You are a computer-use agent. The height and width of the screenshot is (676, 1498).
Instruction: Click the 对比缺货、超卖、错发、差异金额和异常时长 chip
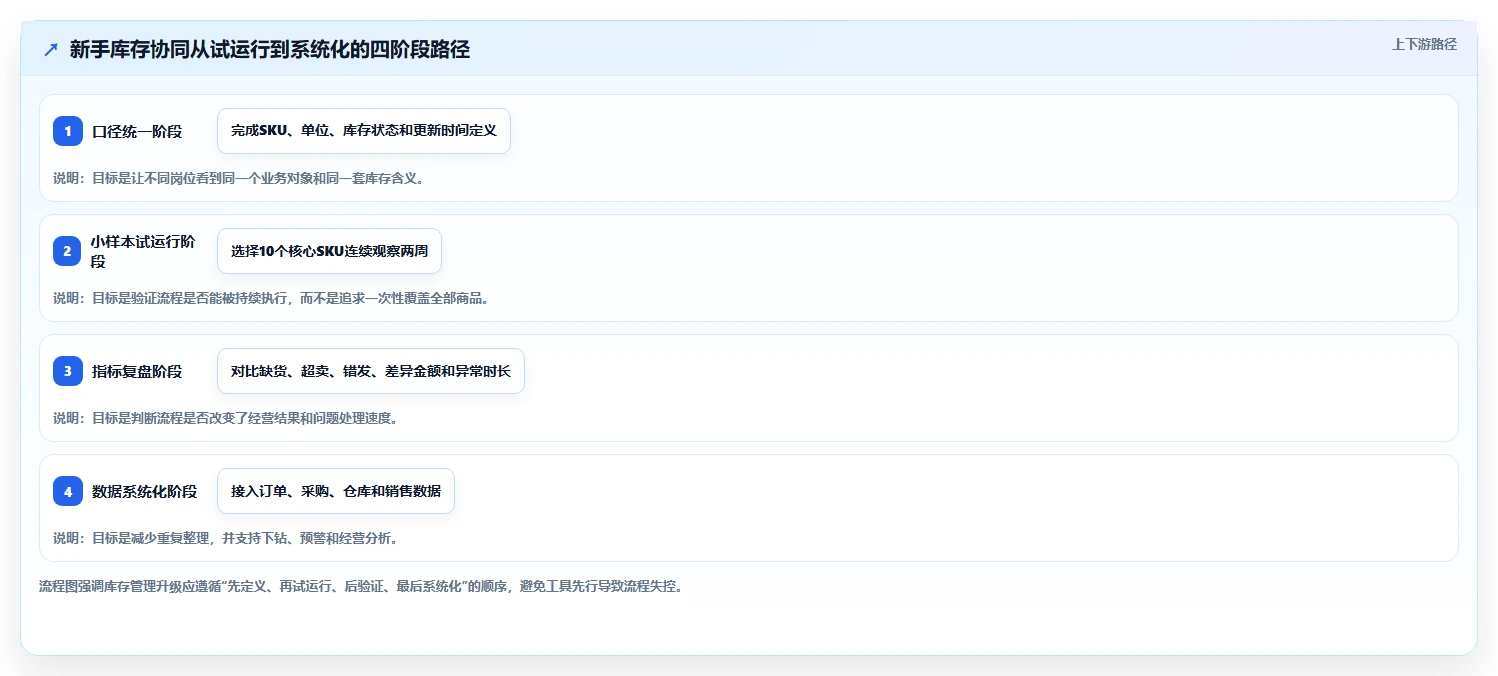[371, 371]
